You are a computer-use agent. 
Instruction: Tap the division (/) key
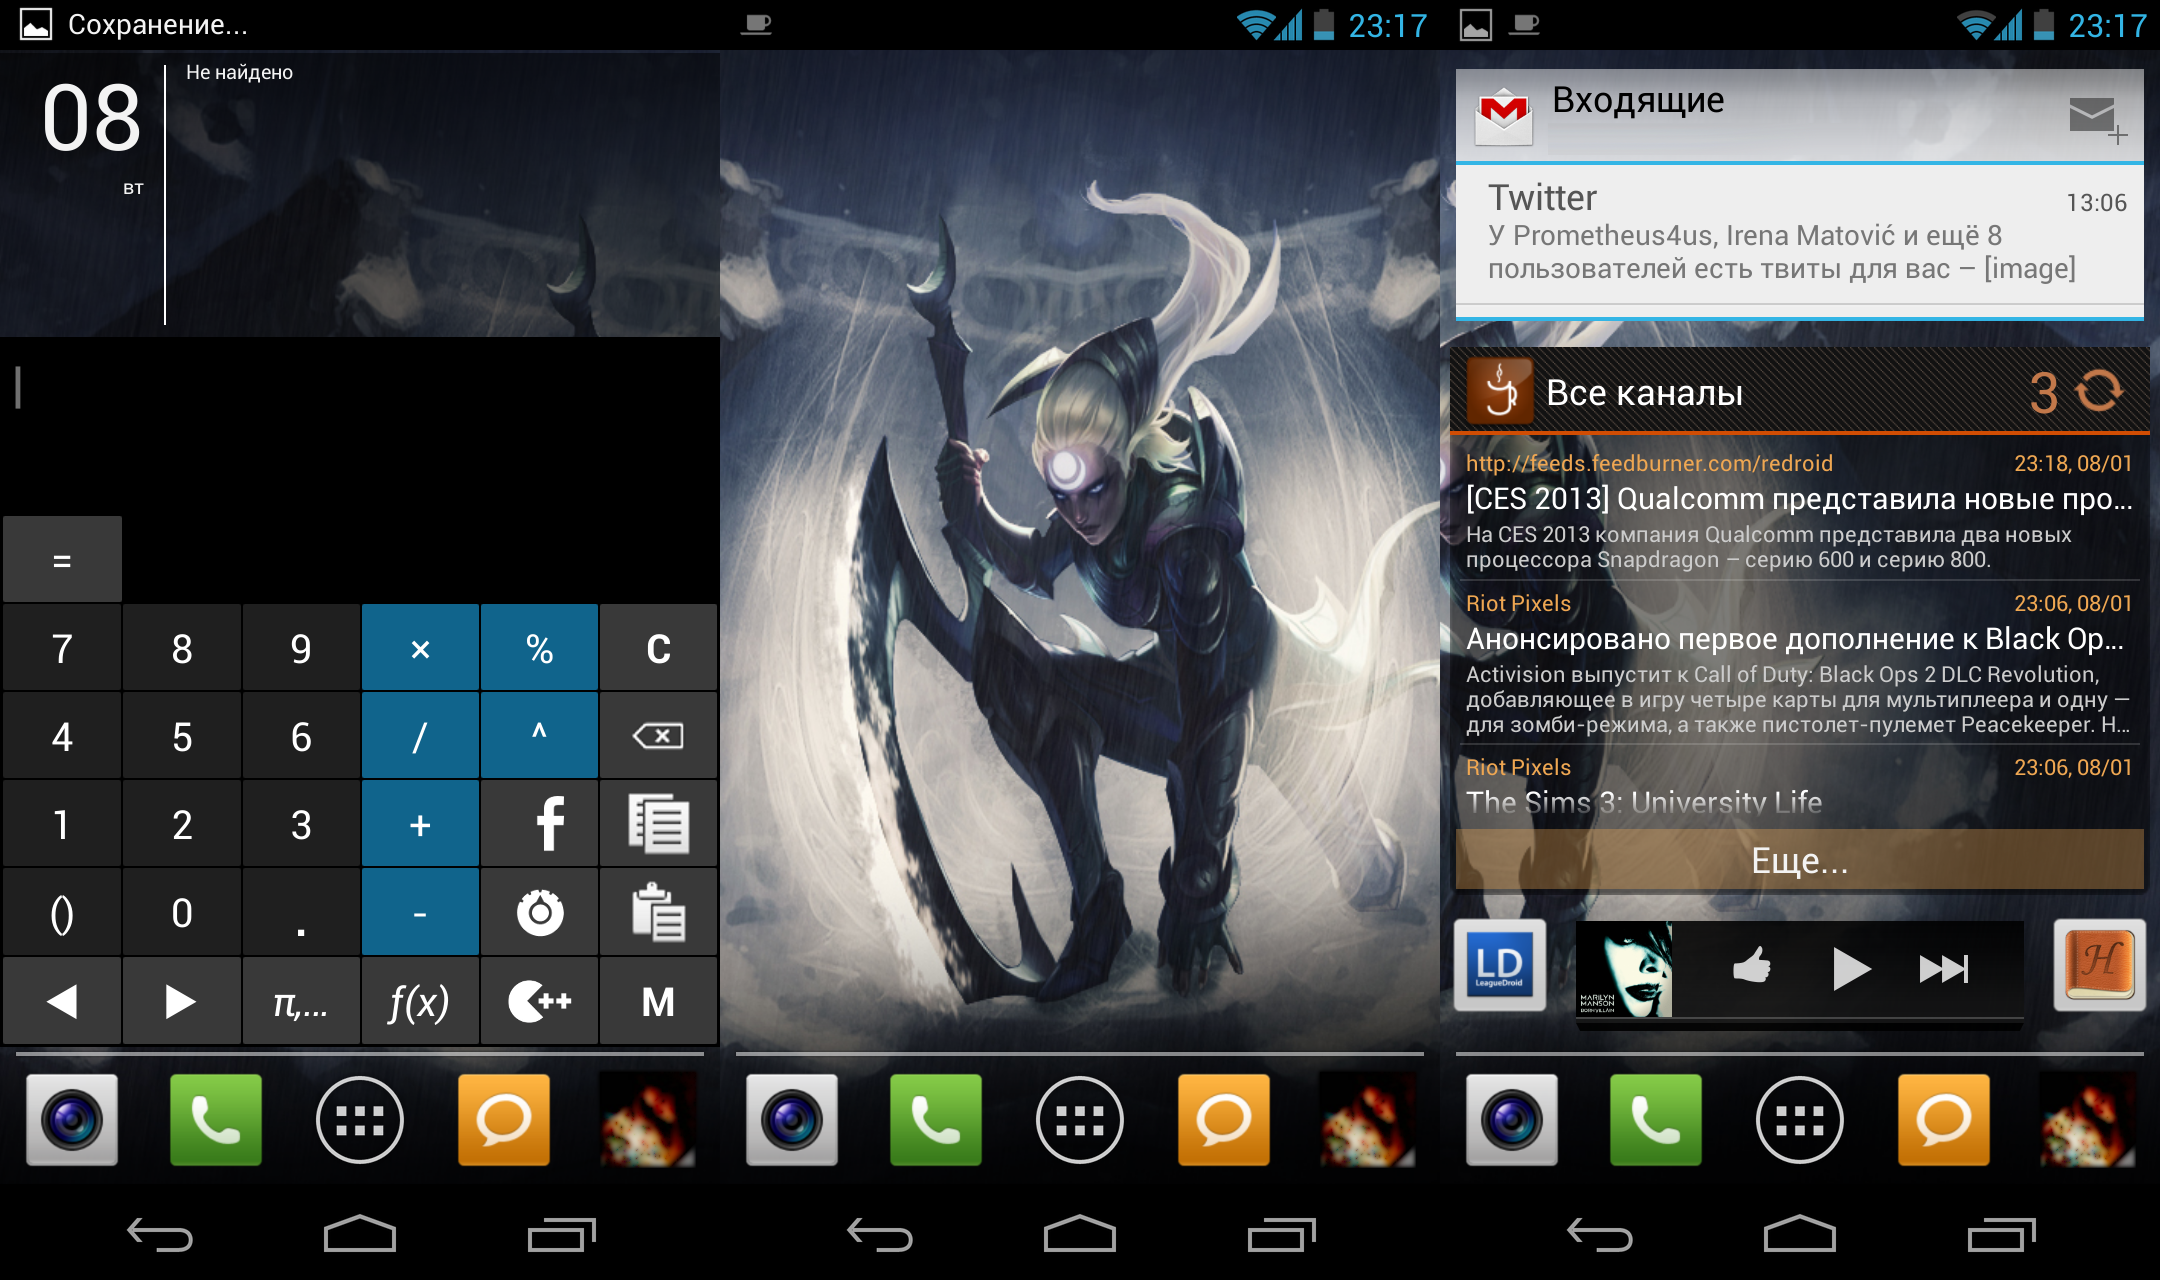coord(420,736)
